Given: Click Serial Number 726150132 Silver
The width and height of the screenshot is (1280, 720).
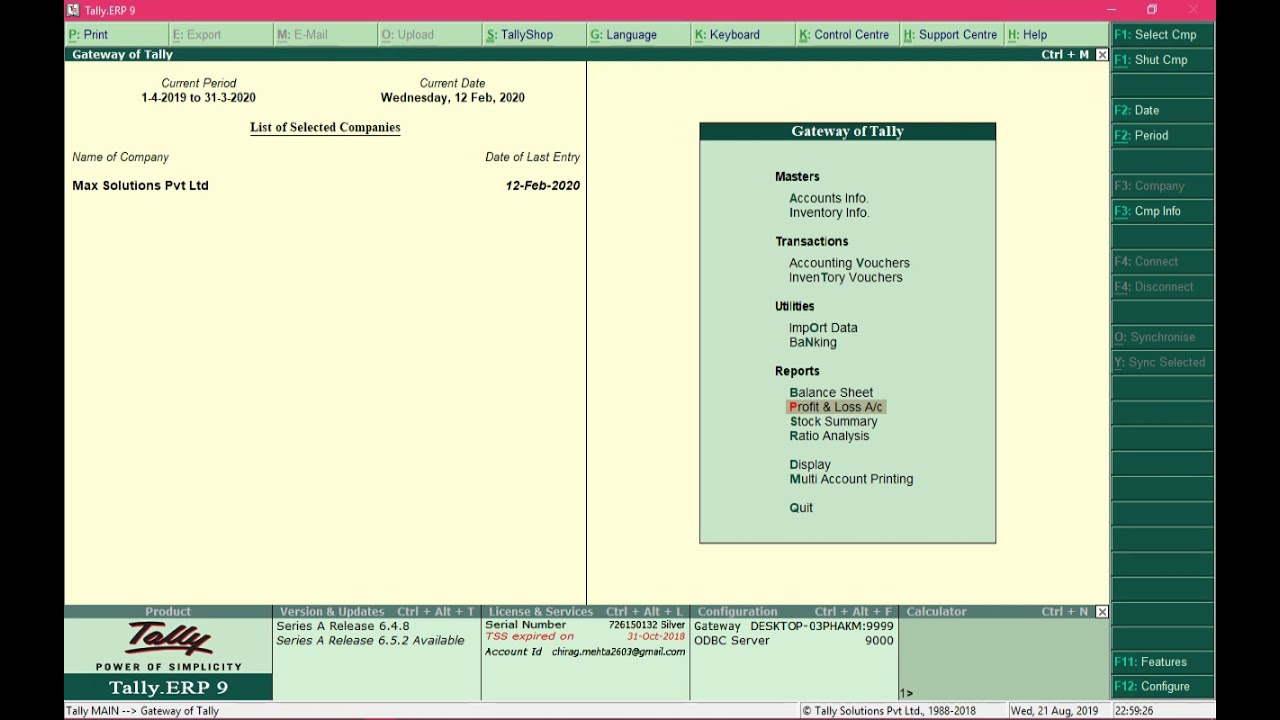Looking at the screenshot, I should coord(585,625).
